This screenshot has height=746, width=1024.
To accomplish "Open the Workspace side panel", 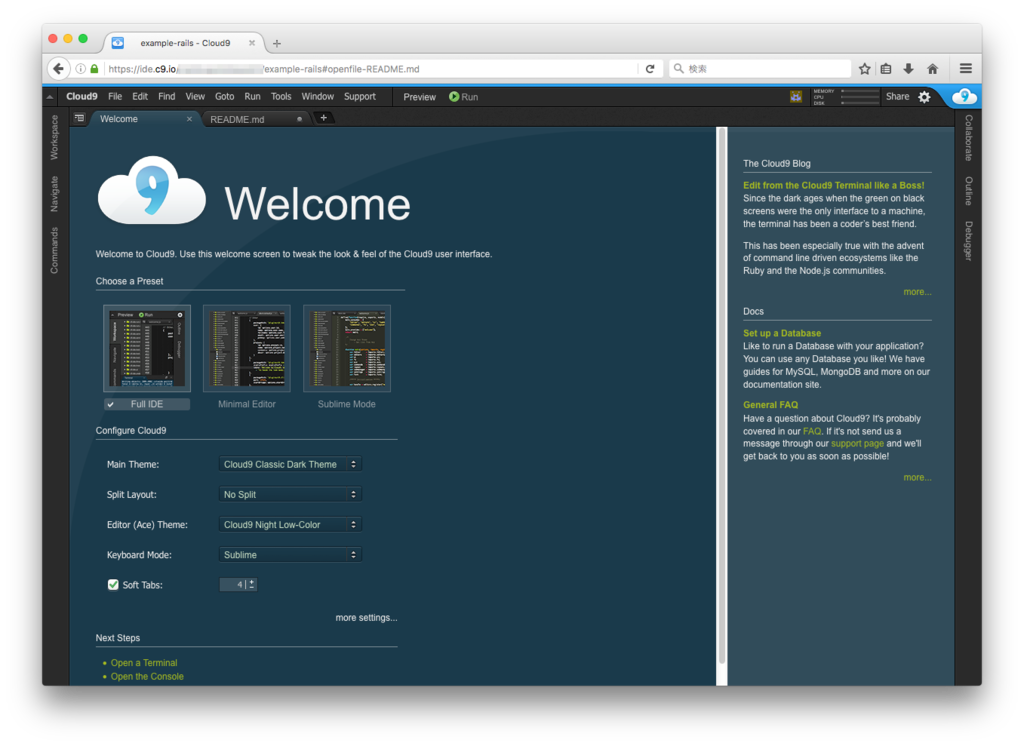I will point(54,137).
